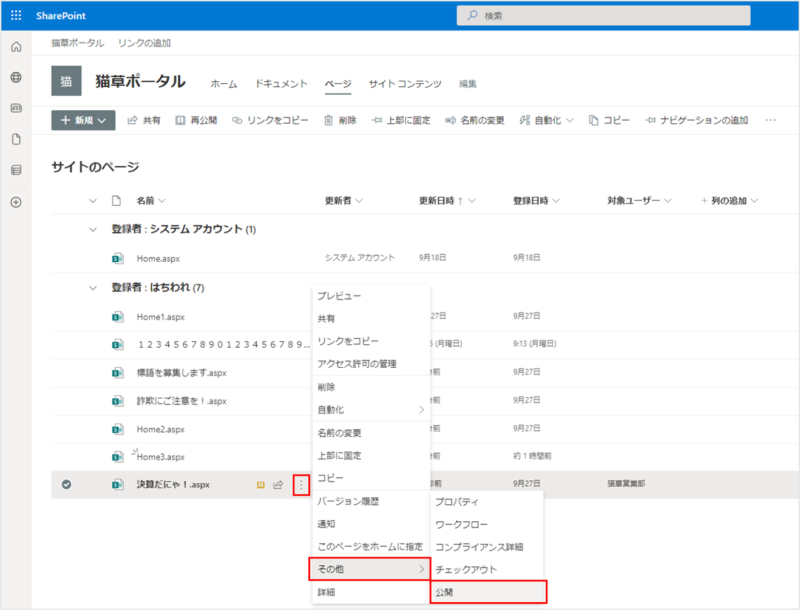Expand the 自動化 toolbar dropdown
This screenshot has height=610, width=800.
pyautogui.click(x=547, y=120)
